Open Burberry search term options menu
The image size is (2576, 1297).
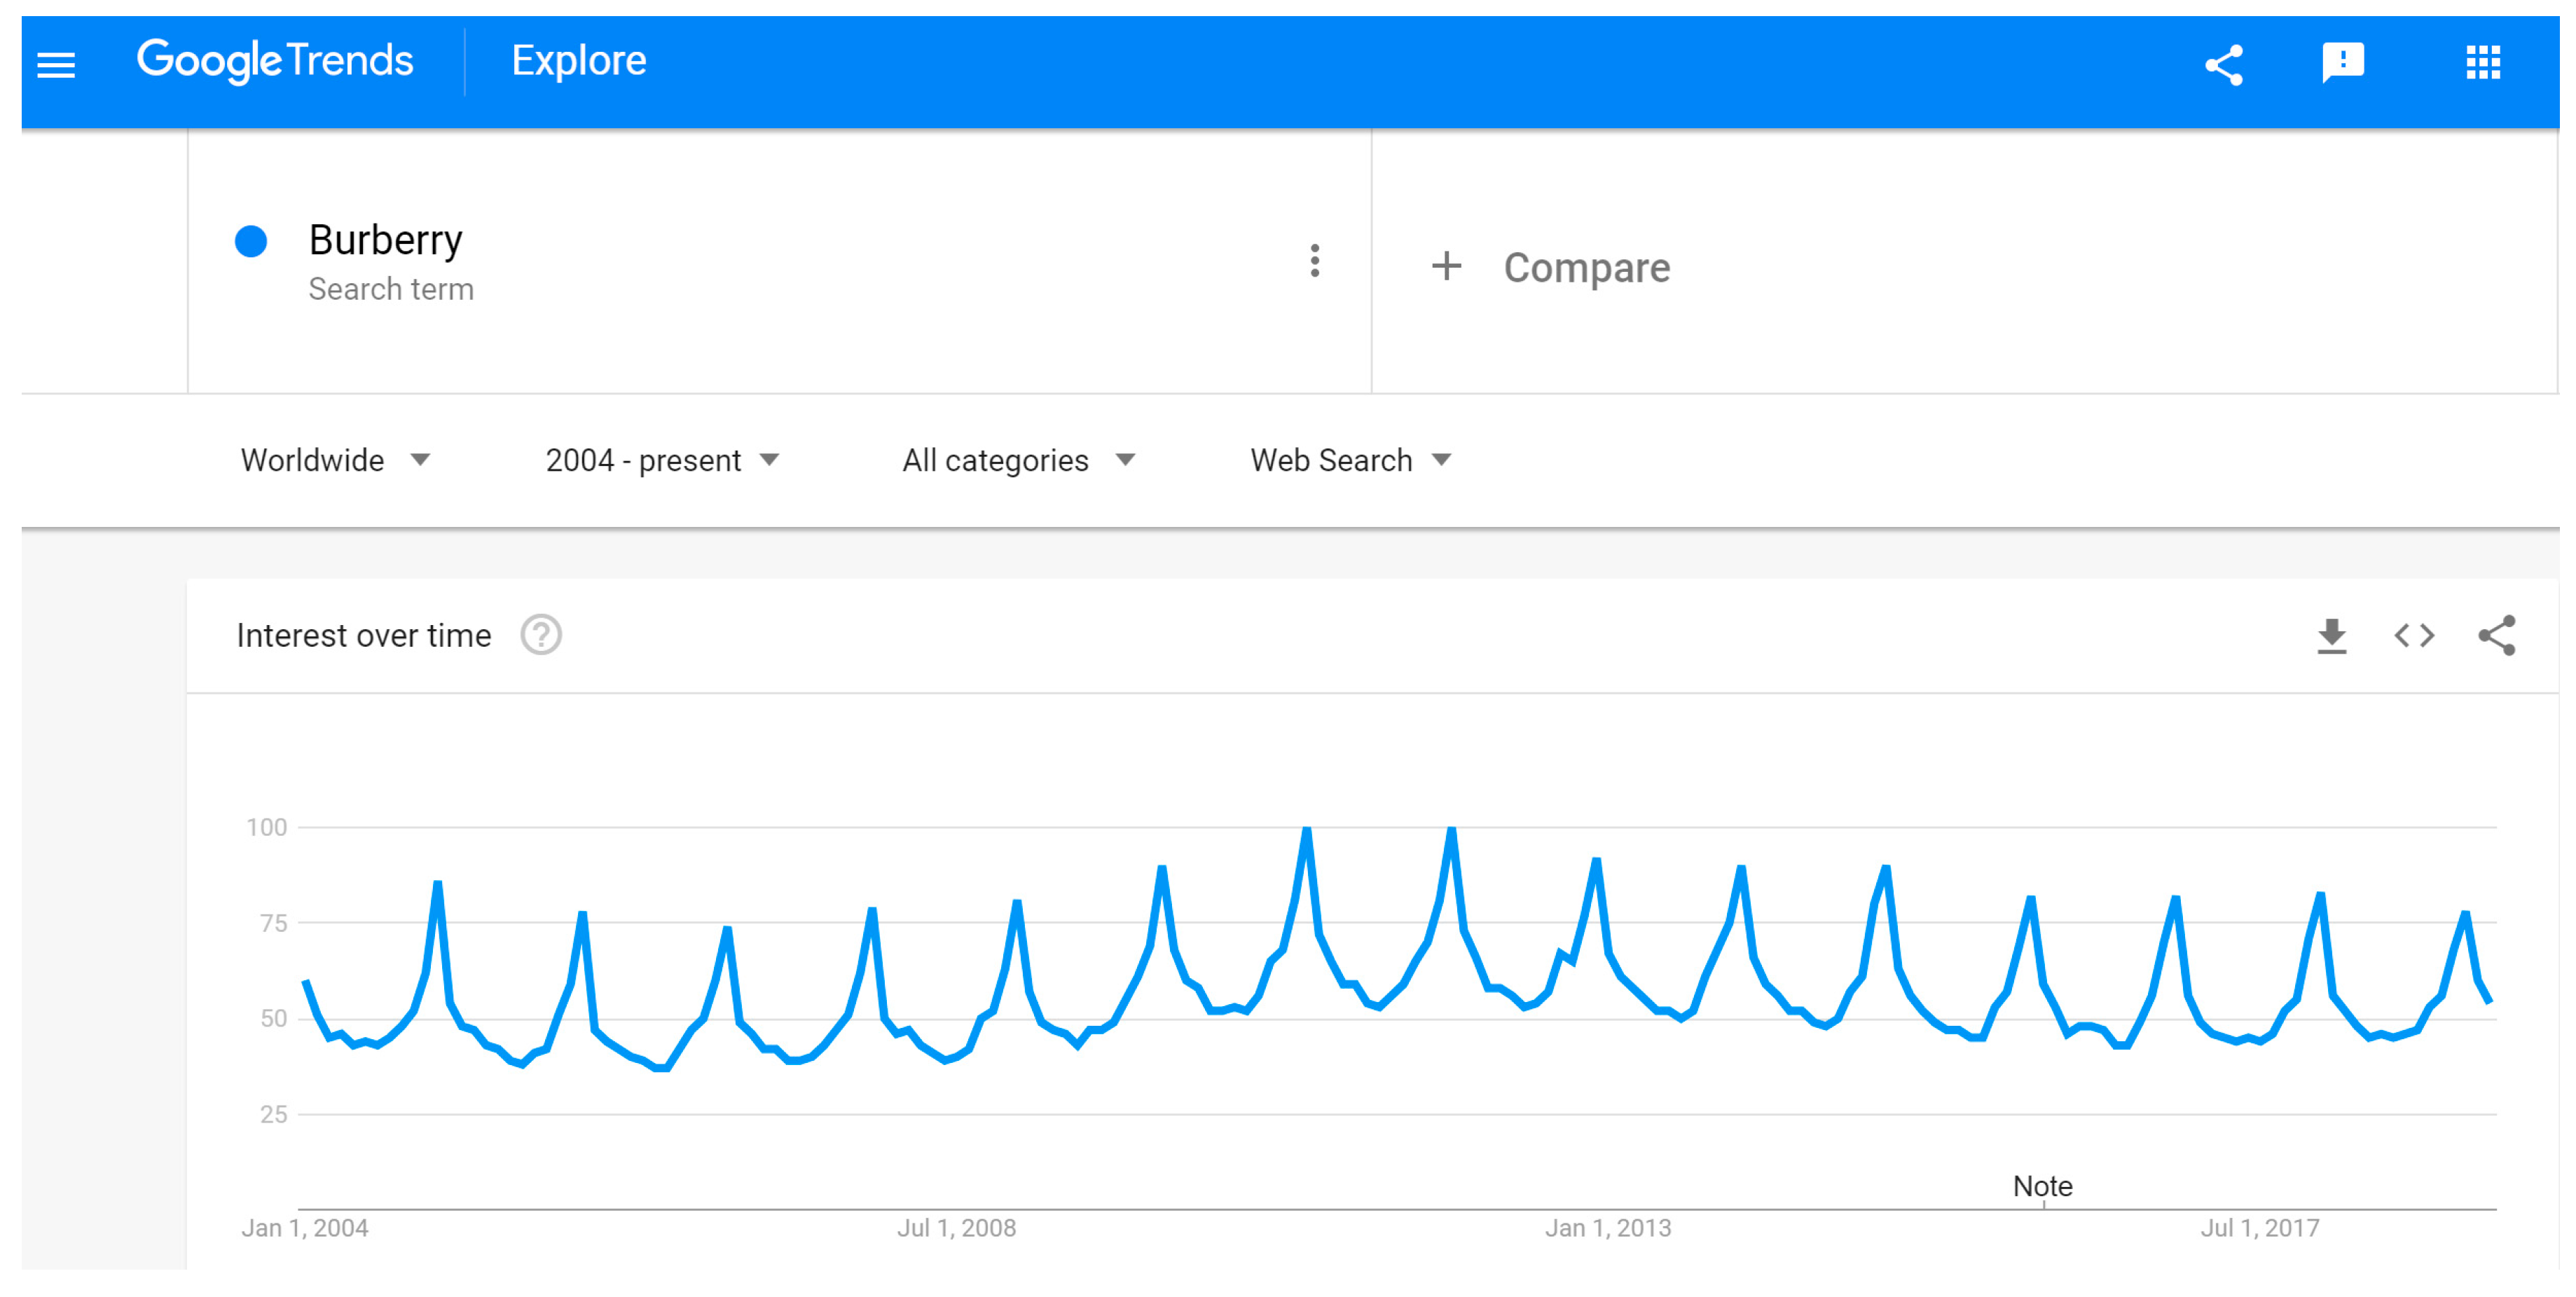click(x=1314, y=261)
